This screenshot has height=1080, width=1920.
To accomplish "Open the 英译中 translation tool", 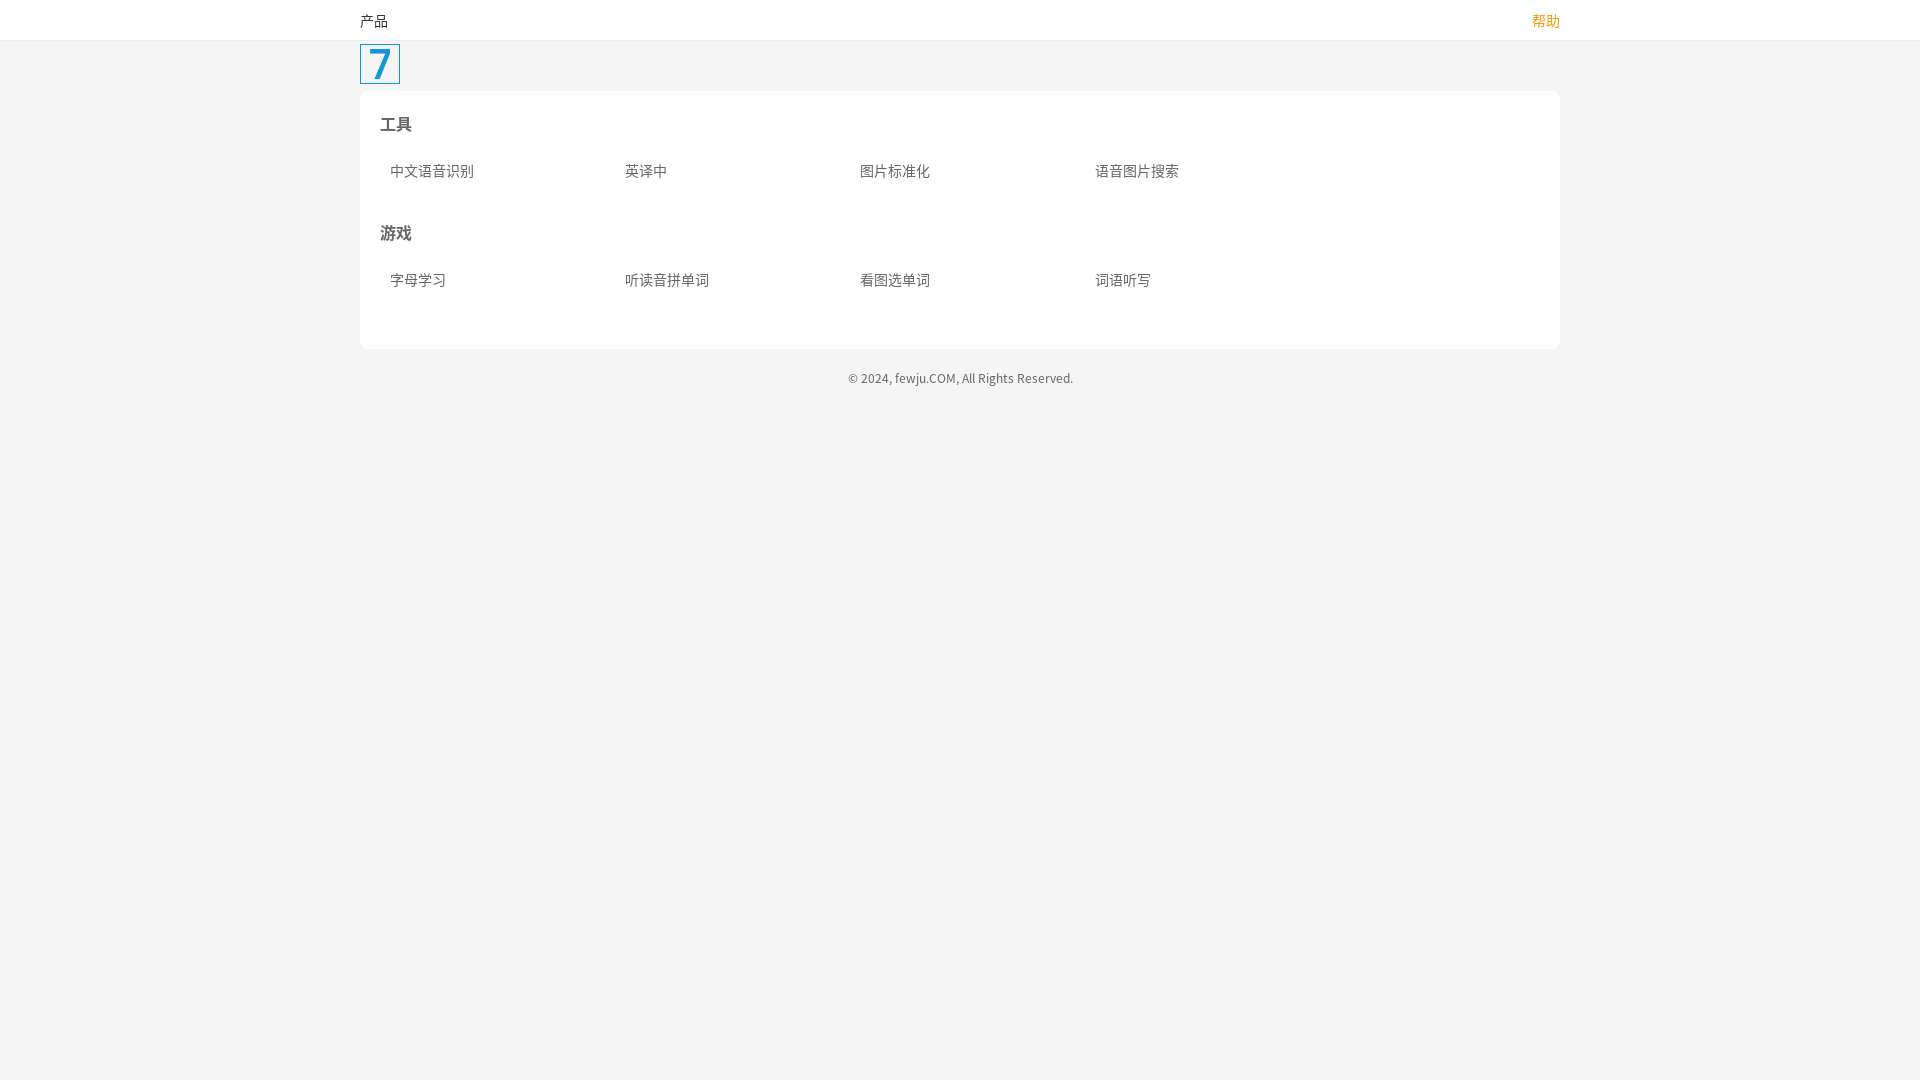I will pos(646,171).
